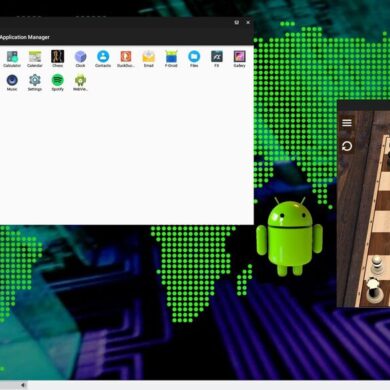Launch the FX app icon
This screenshot has width=390, height=390.
point(217,56)
